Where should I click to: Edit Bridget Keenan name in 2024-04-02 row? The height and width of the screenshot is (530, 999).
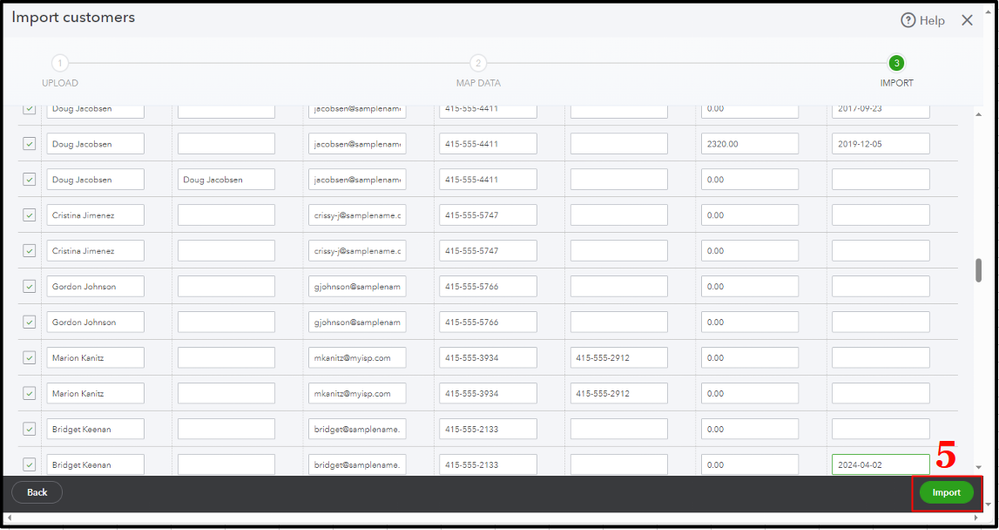(96, 465)
